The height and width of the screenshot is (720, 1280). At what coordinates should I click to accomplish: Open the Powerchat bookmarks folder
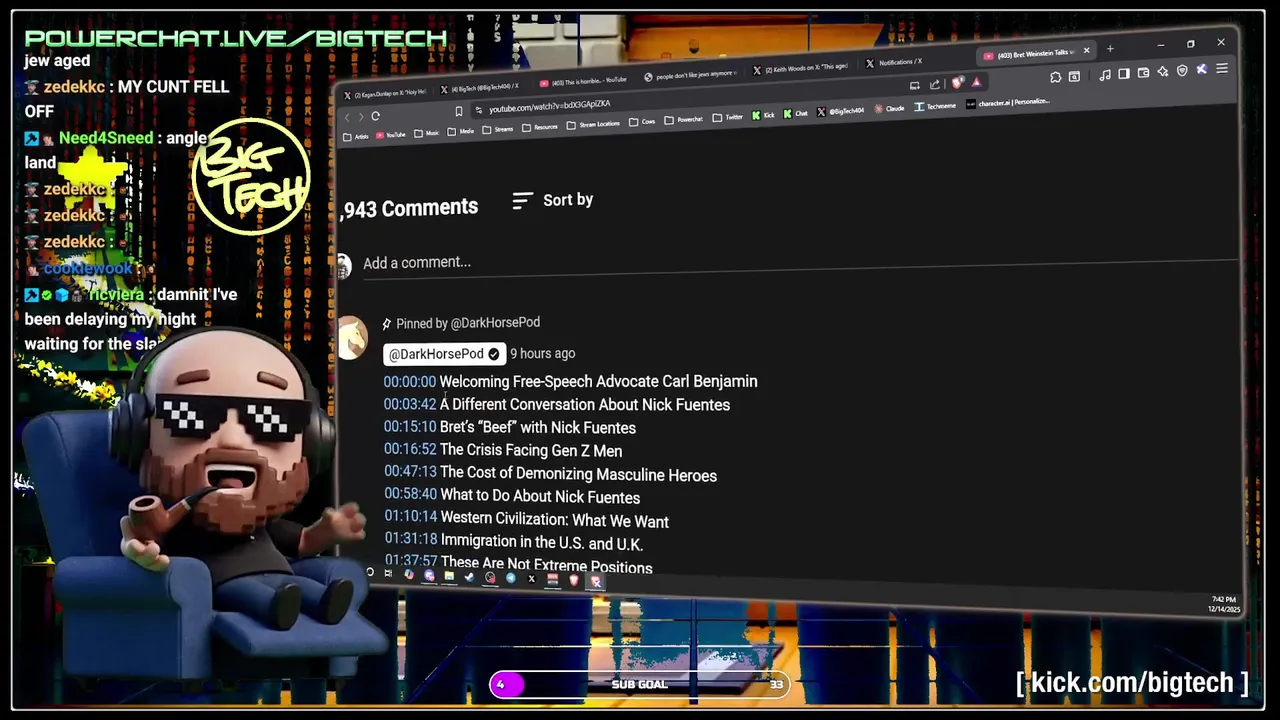pyautogui.click(x=683, y=120)
